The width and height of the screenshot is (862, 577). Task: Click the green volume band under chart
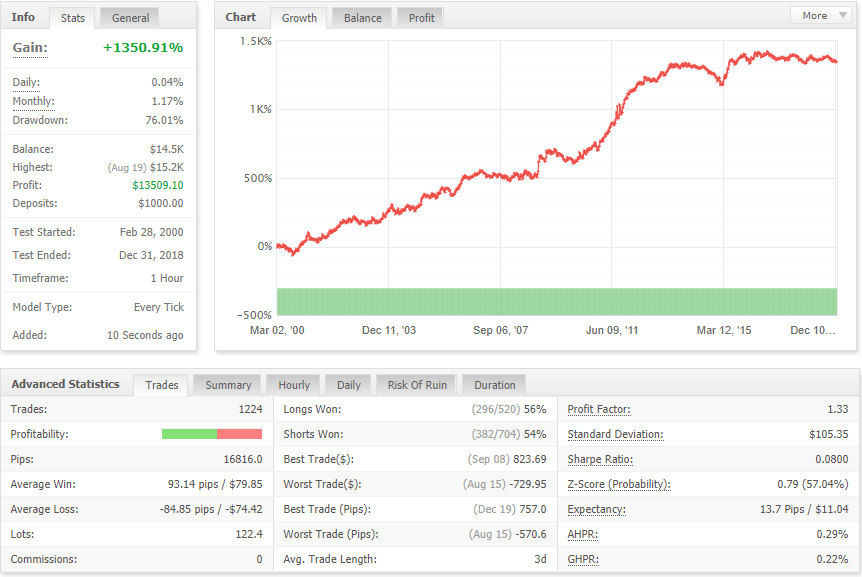557,302
